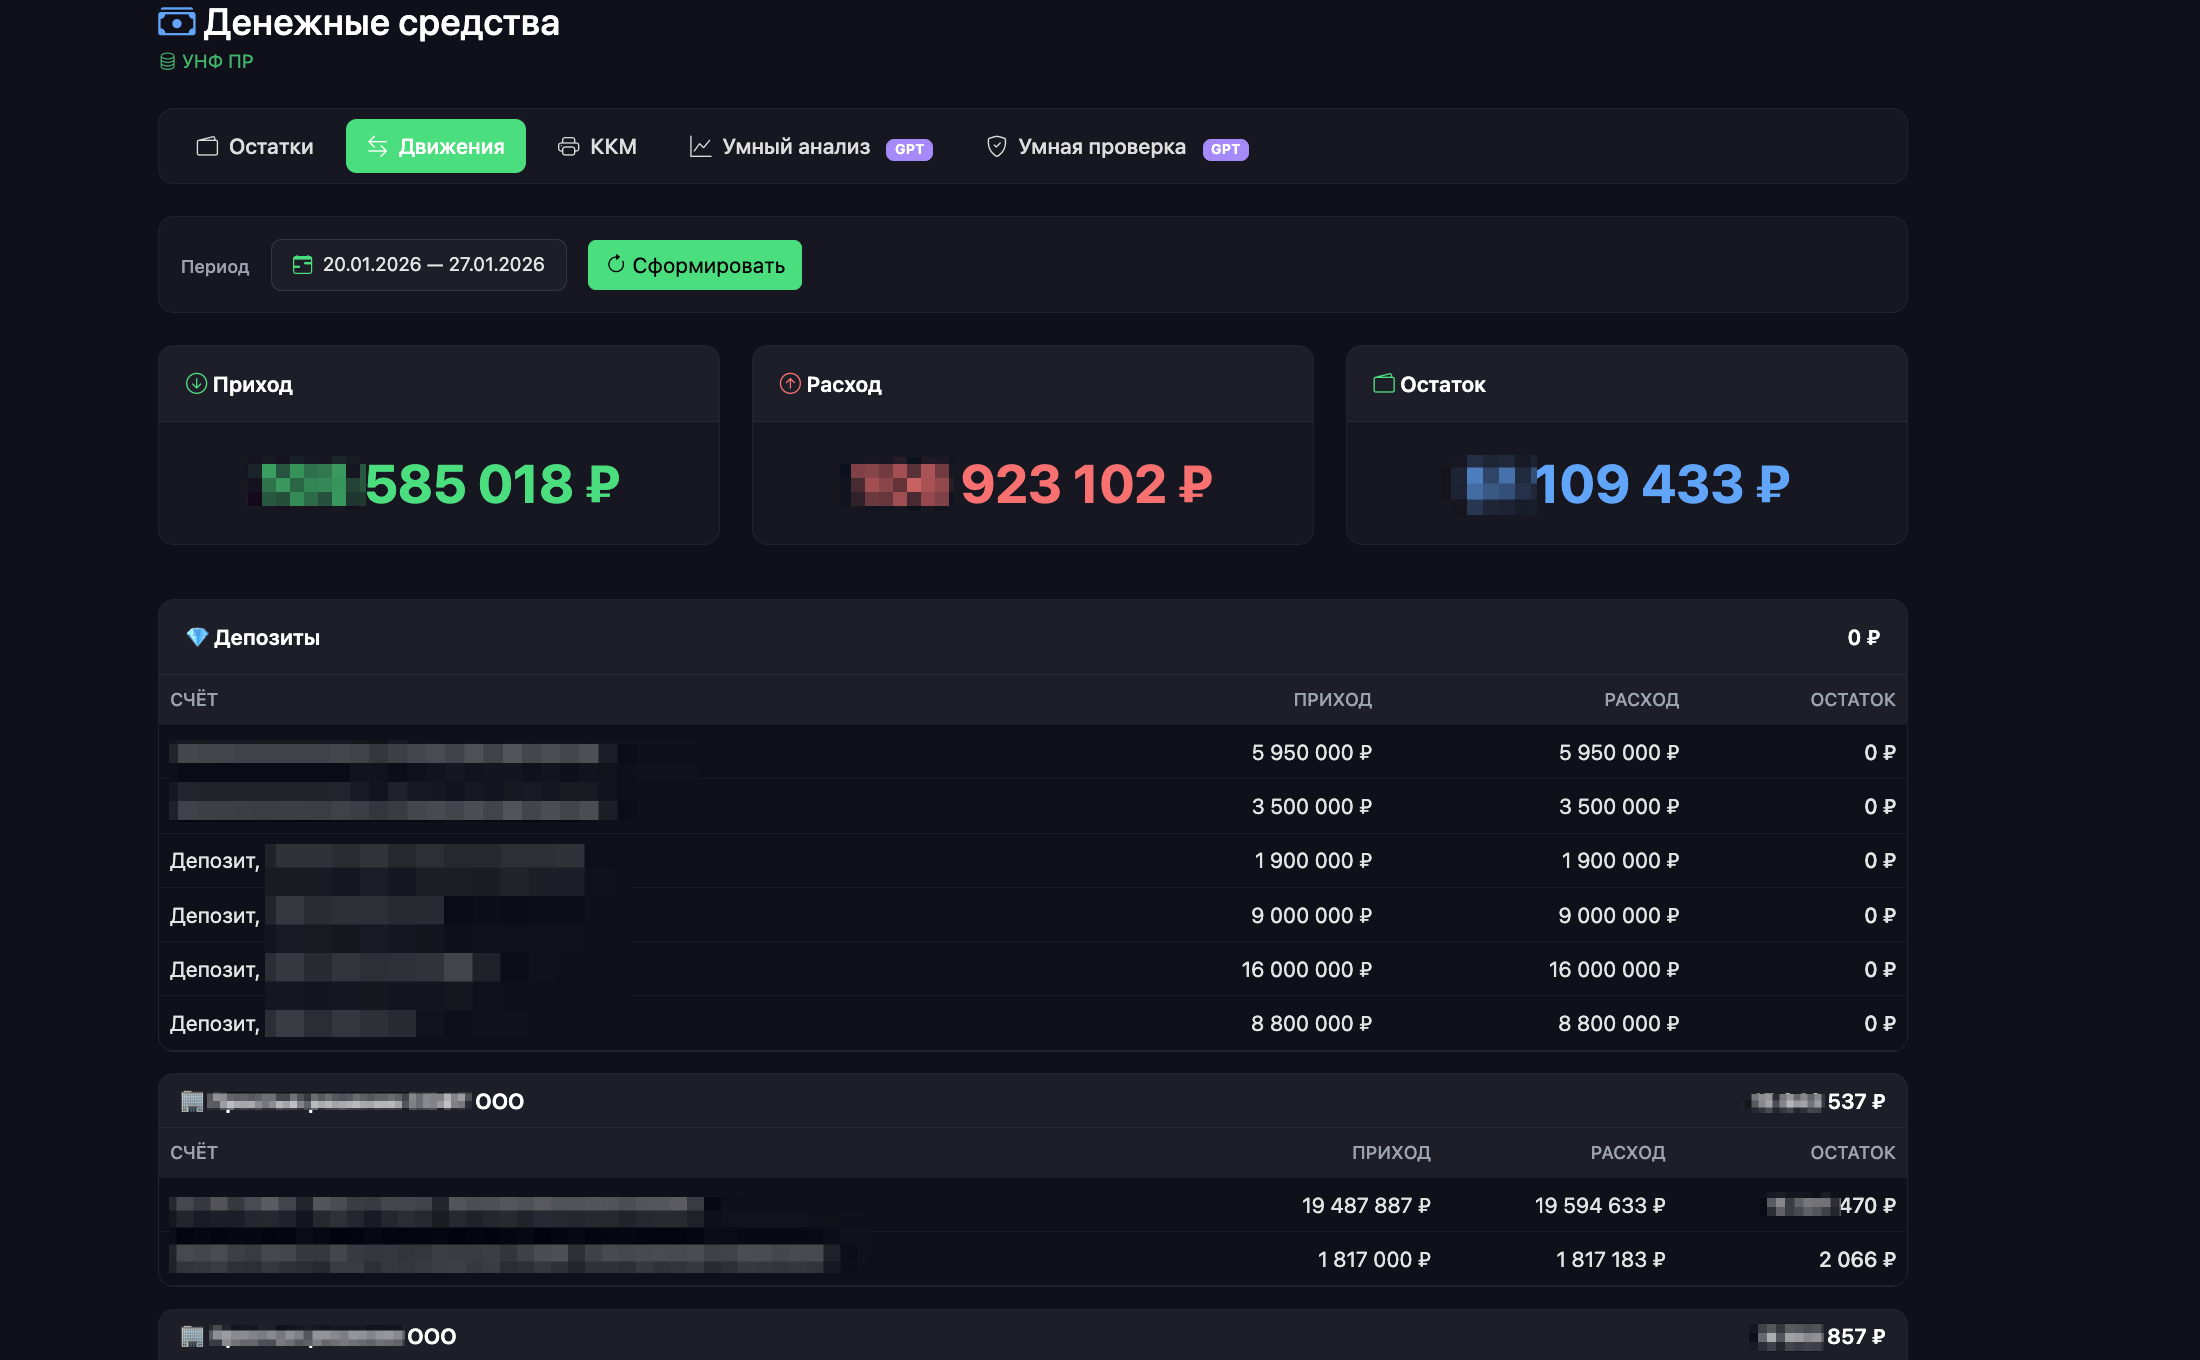Click the building icon of first ООО section

point(192,1101)
